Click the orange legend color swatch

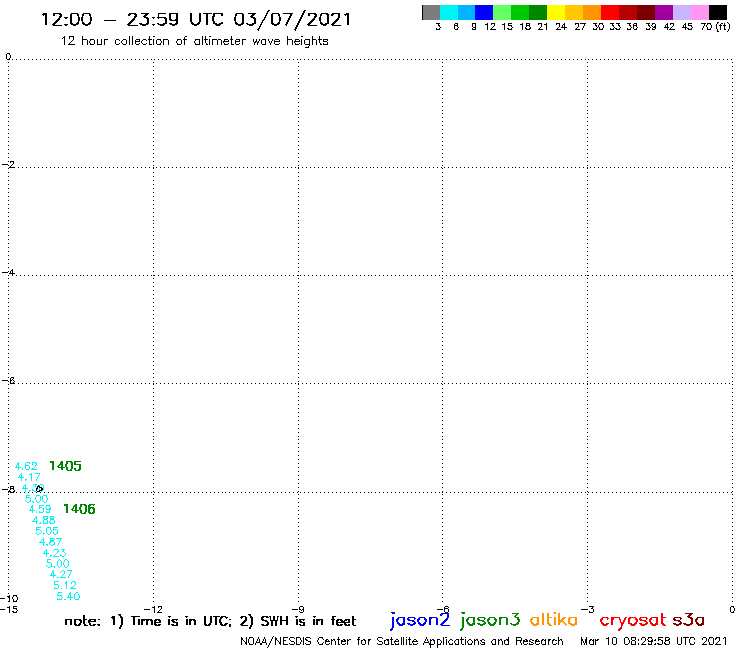(592, 12)
